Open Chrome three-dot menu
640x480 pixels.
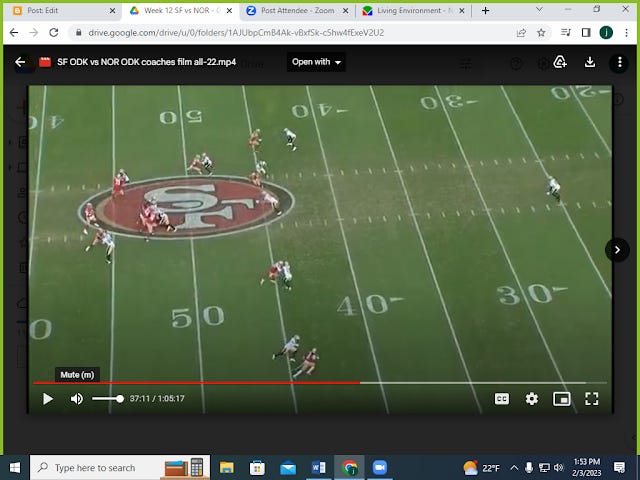pyautogui.click(x=627, y=33)
